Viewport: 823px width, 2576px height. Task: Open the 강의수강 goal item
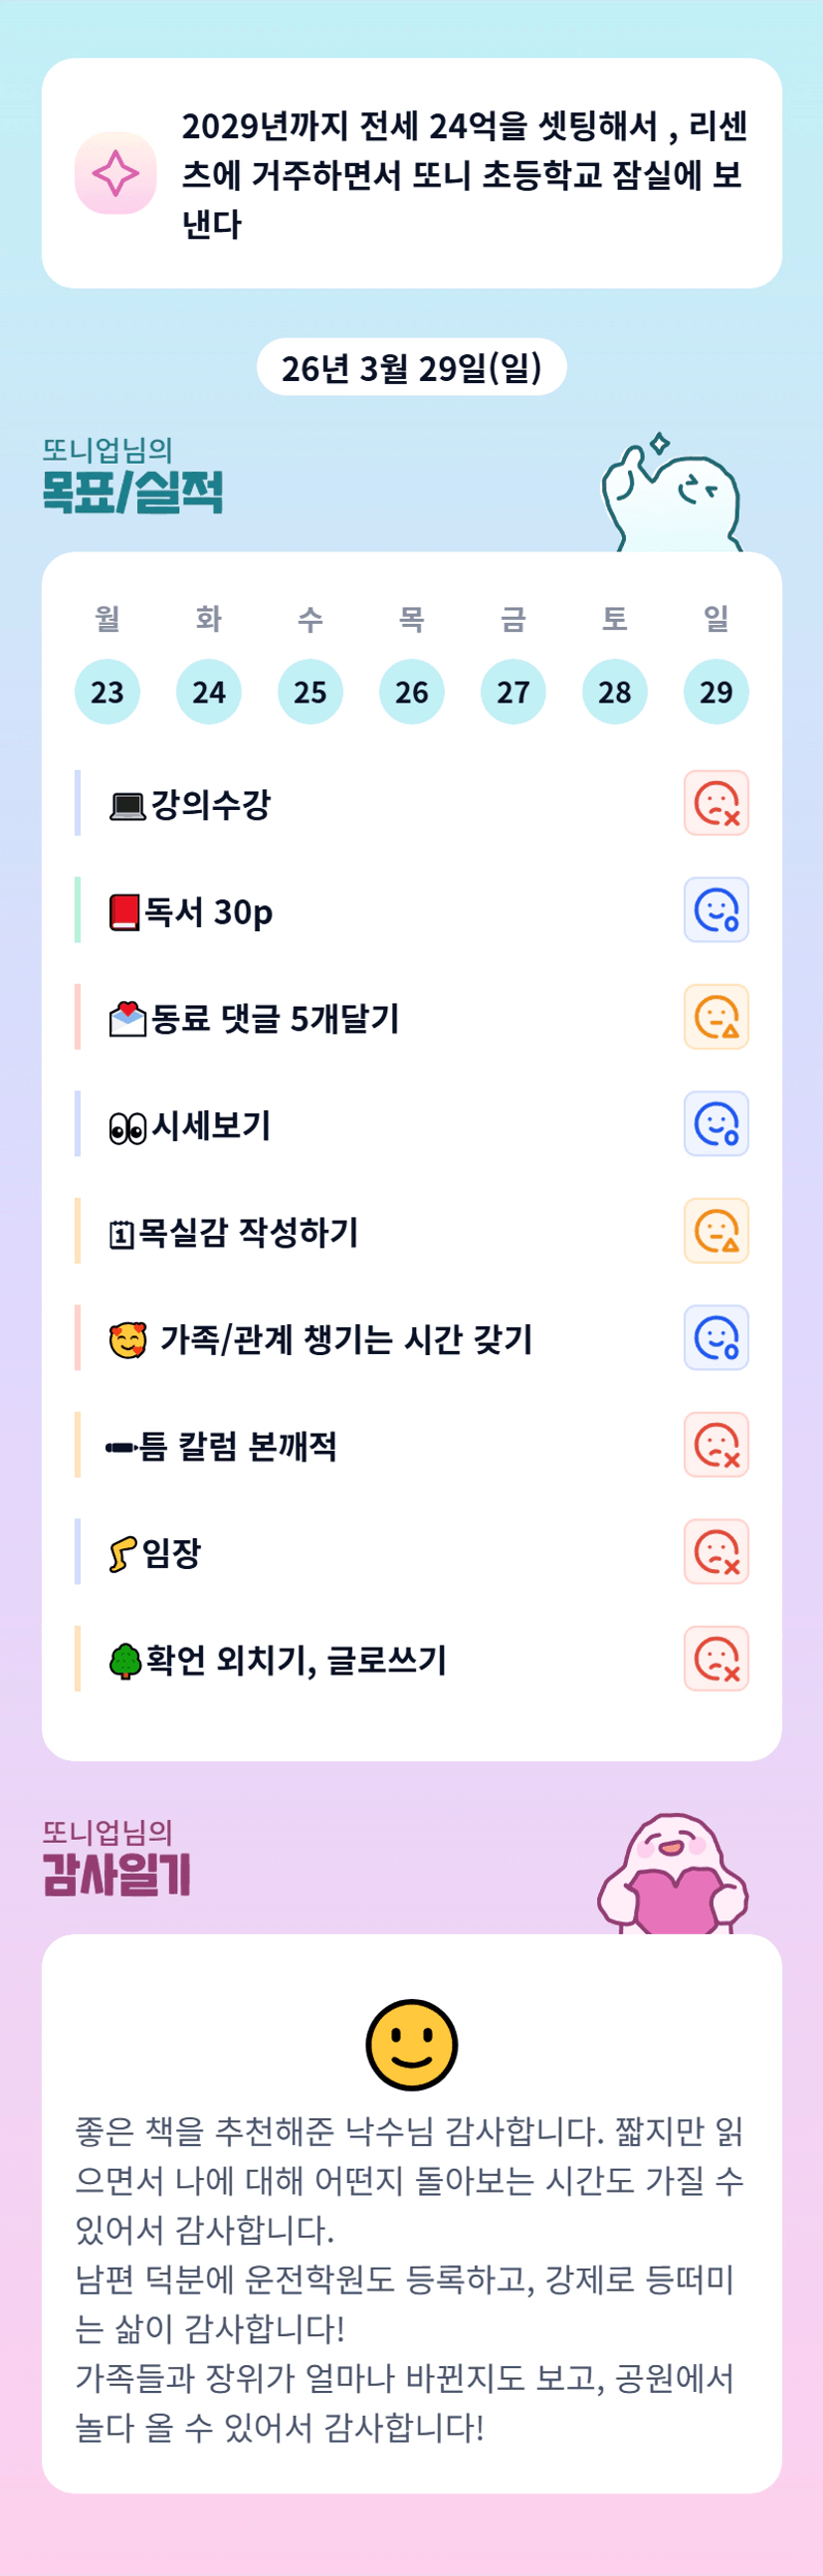[x=210, y=804]
